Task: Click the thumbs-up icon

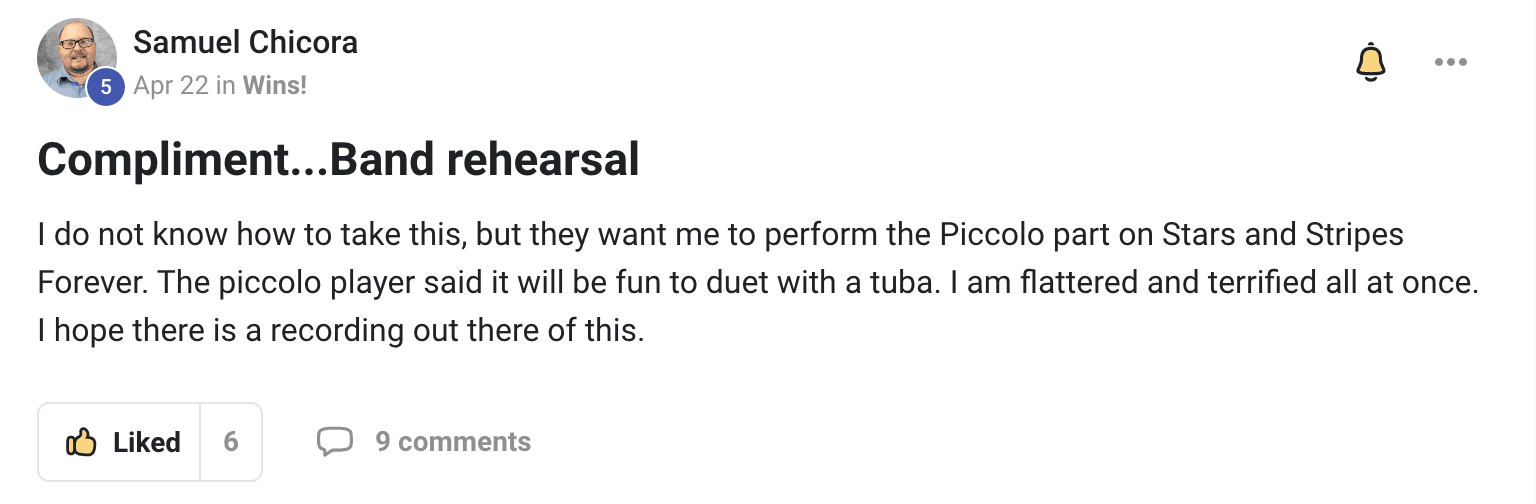Action: point(80,442)
